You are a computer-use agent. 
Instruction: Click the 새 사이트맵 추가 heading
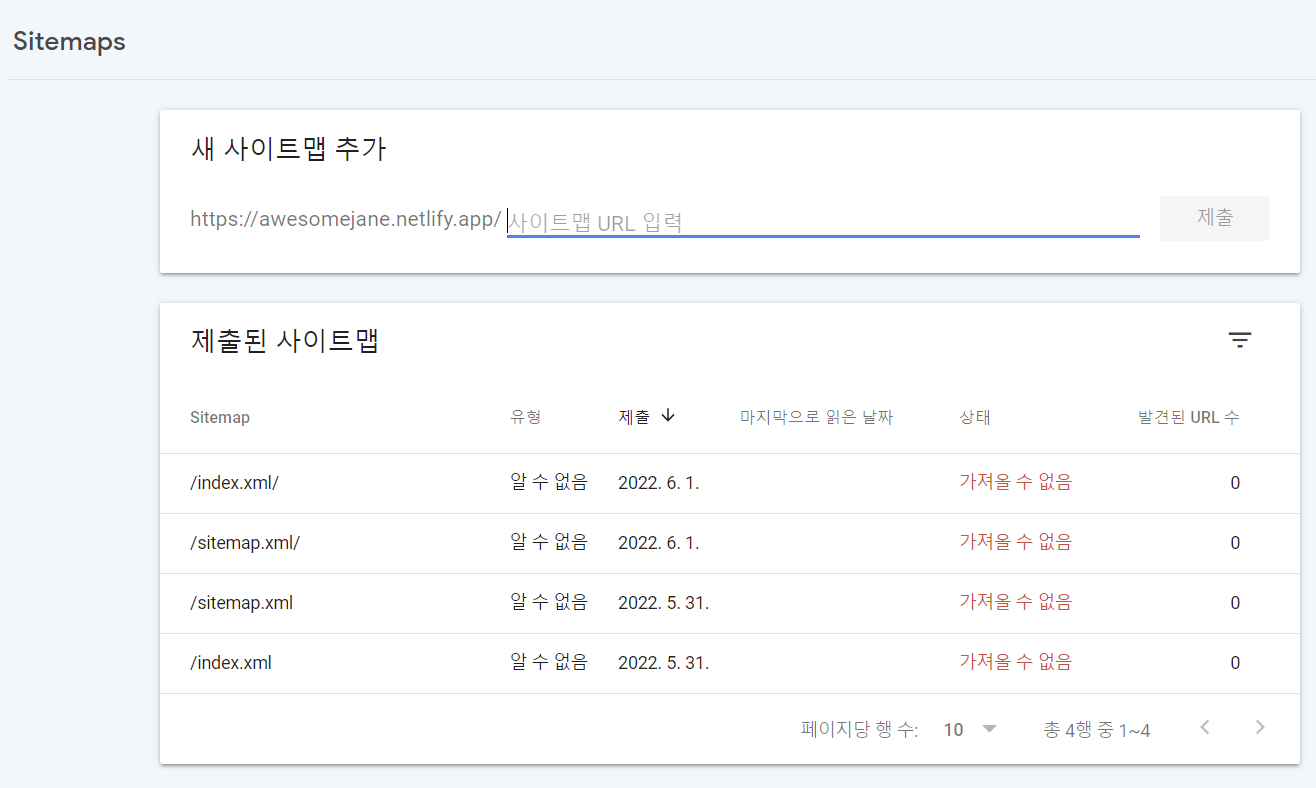288,149
